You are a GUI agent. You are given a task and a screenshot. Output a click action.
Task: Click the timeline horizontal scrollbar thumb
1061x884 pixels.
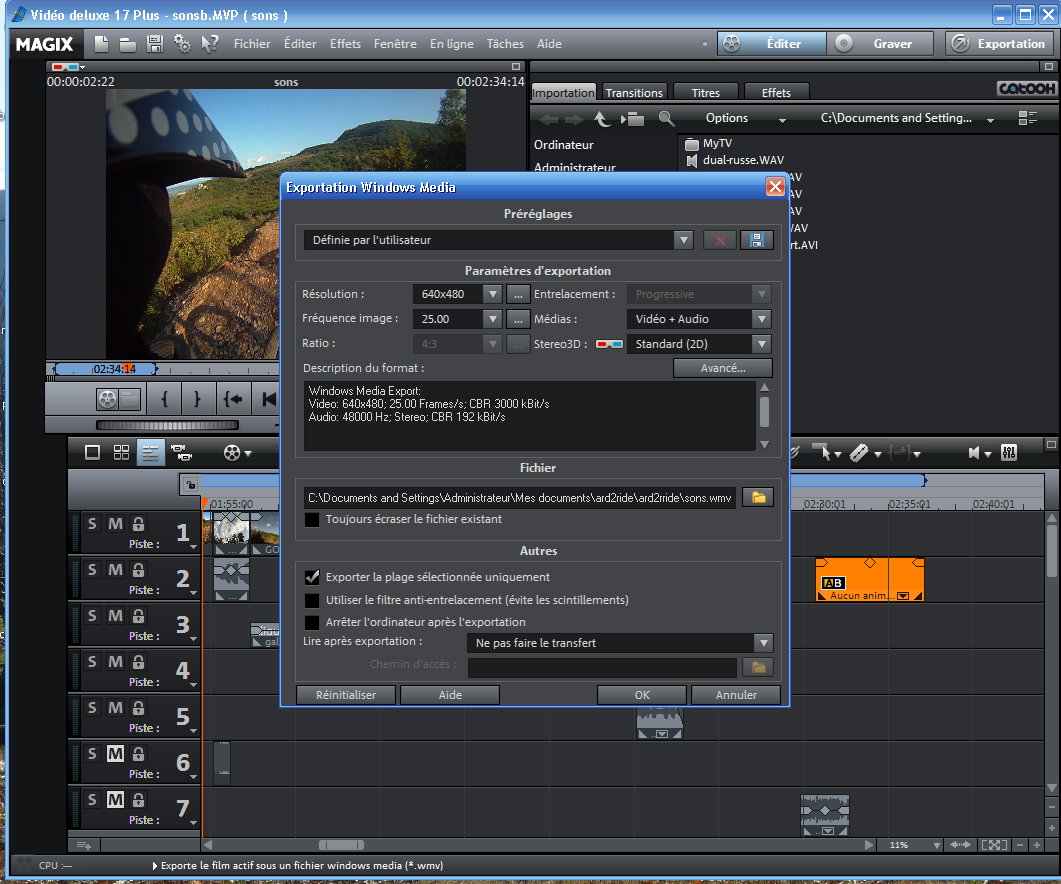(x=342, y=845)
